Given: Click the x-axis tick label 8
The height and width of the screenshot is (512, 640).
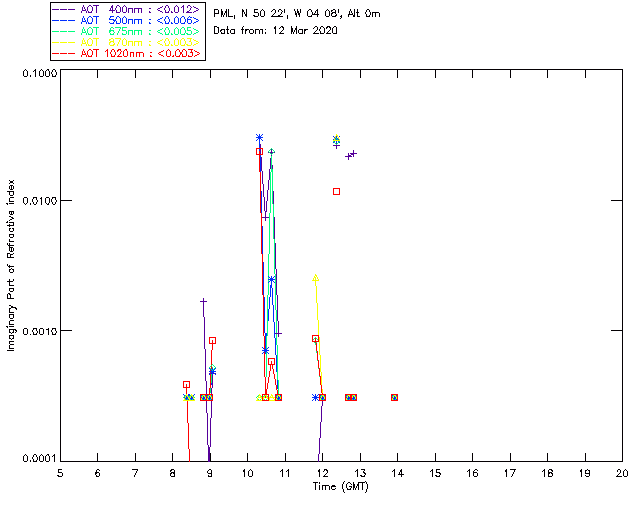Looking at the screenshot, I should (x=172, y=473).
